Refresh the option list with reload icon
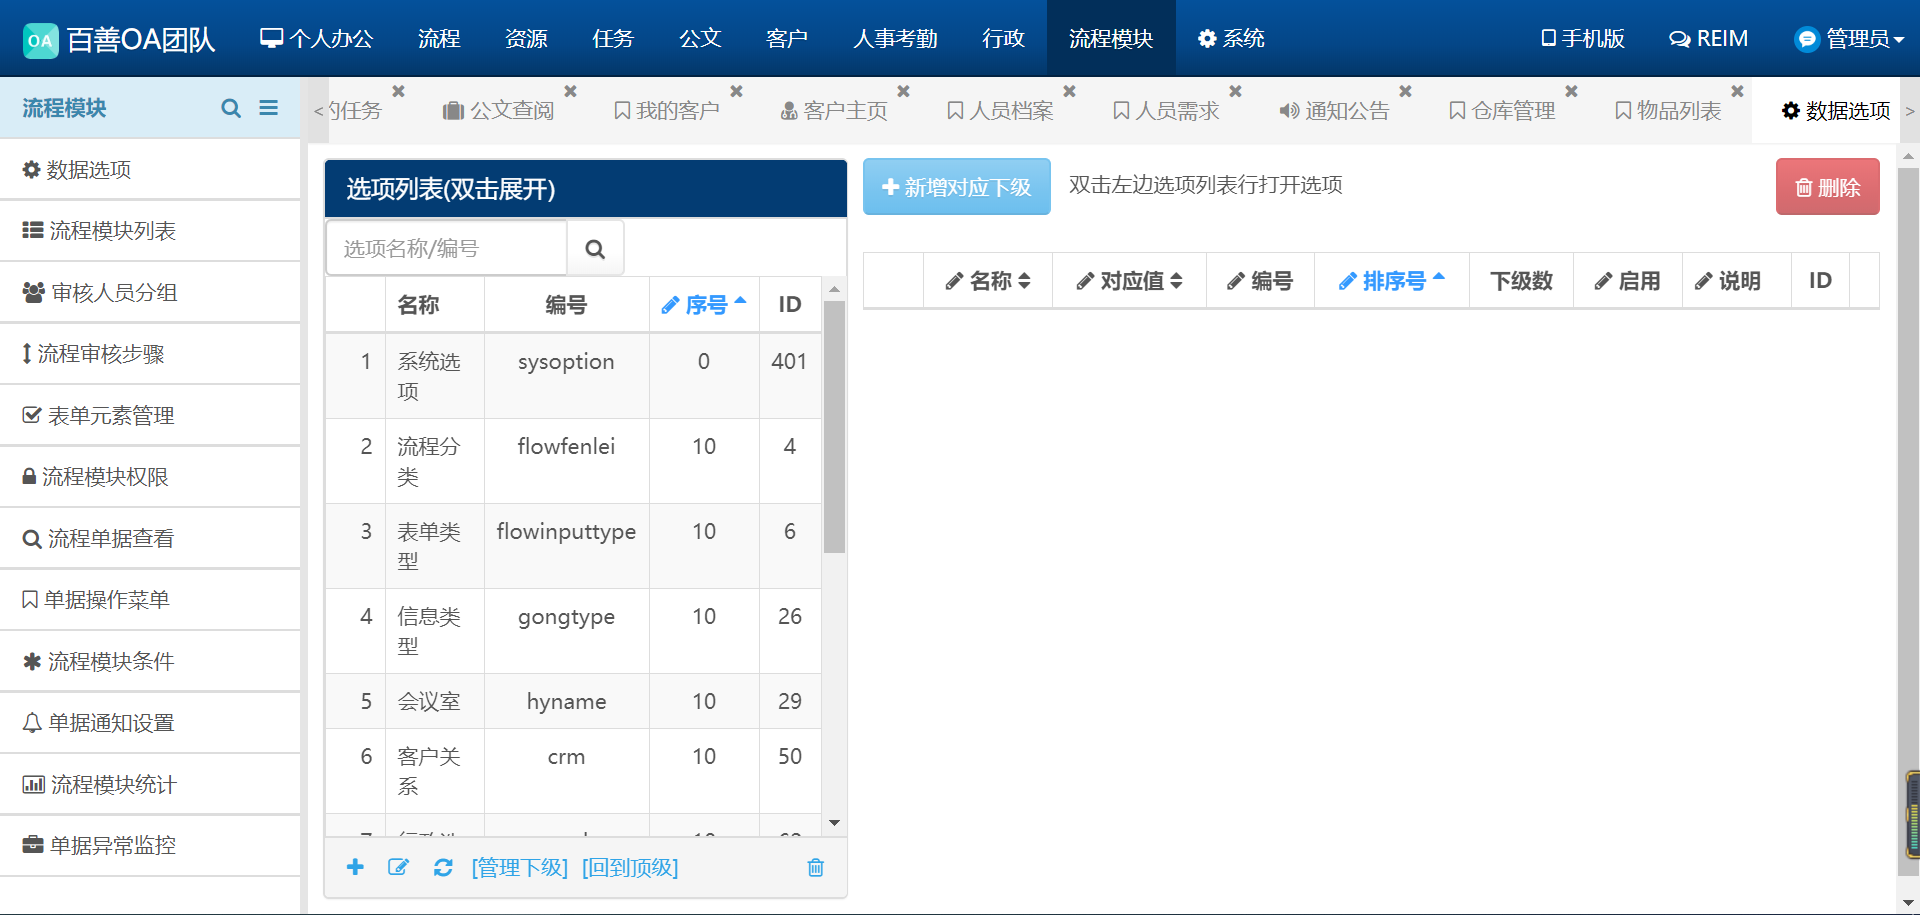The image size is (1920, 915). pyautogui.click(x=443, y=867)
